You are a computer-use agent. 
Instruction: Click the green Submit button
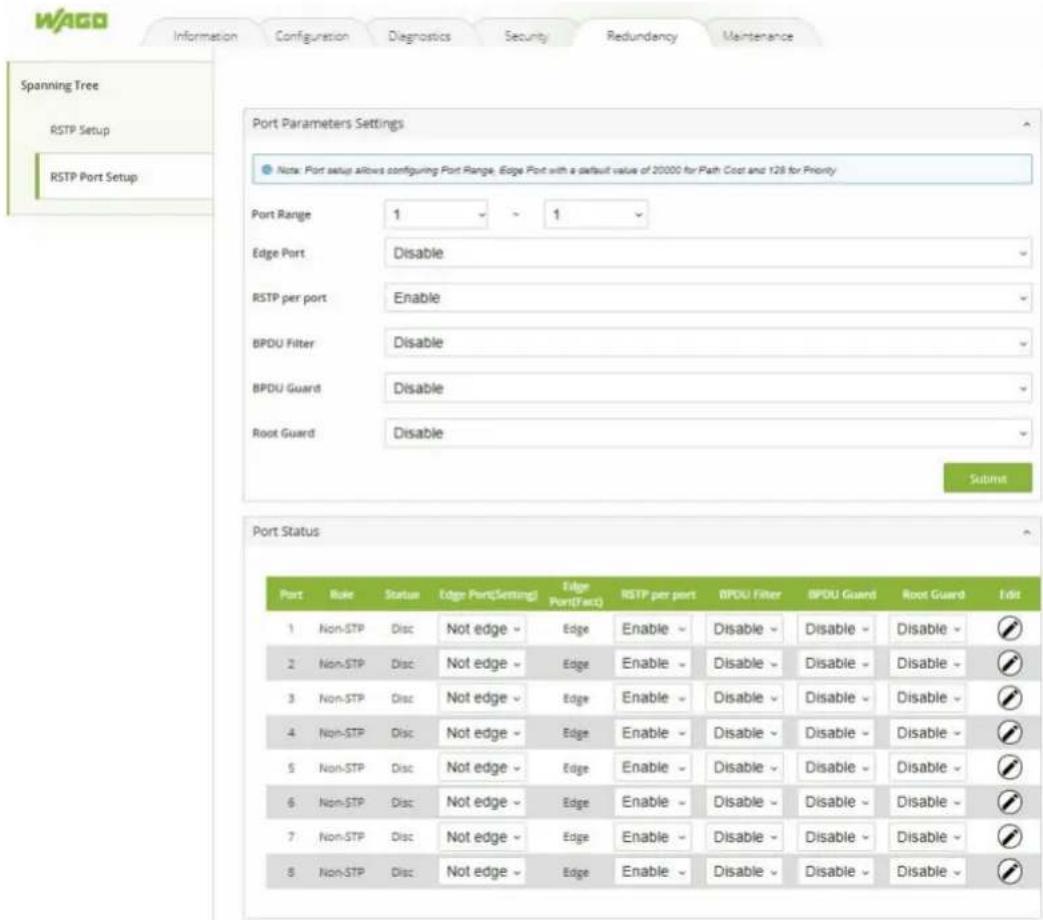pyautogui.click(x=988, y=478)
